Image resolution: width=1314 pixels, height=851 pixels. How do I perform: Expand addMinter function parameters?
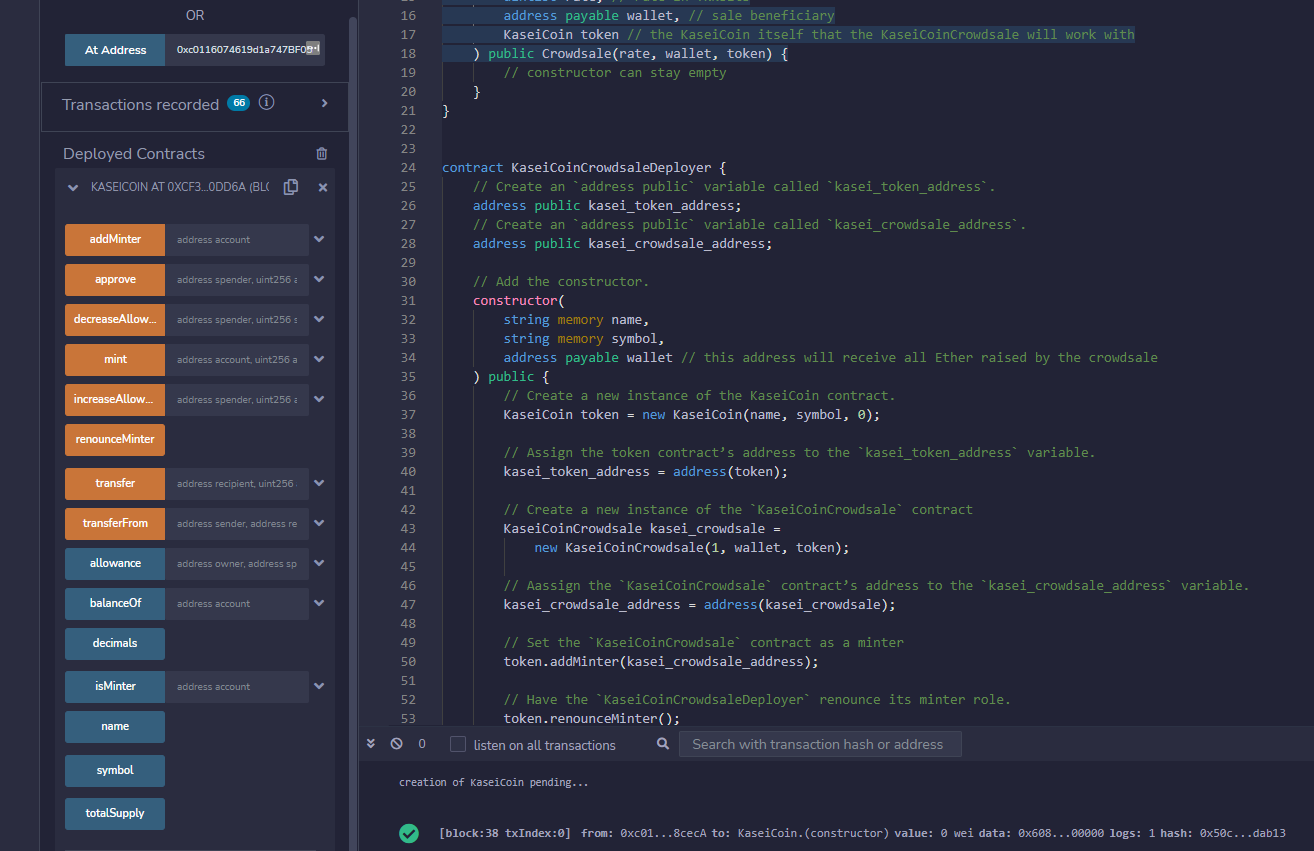click(x=319, y=239)
